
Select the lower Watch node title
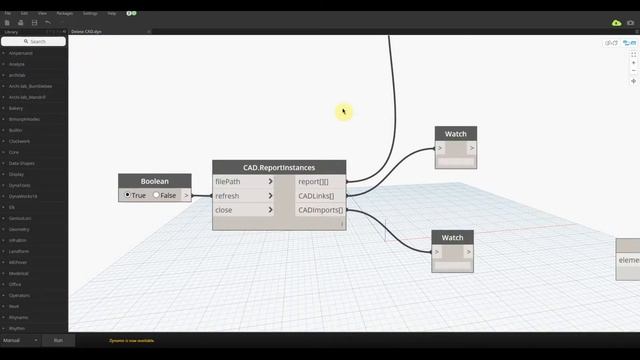452,238
